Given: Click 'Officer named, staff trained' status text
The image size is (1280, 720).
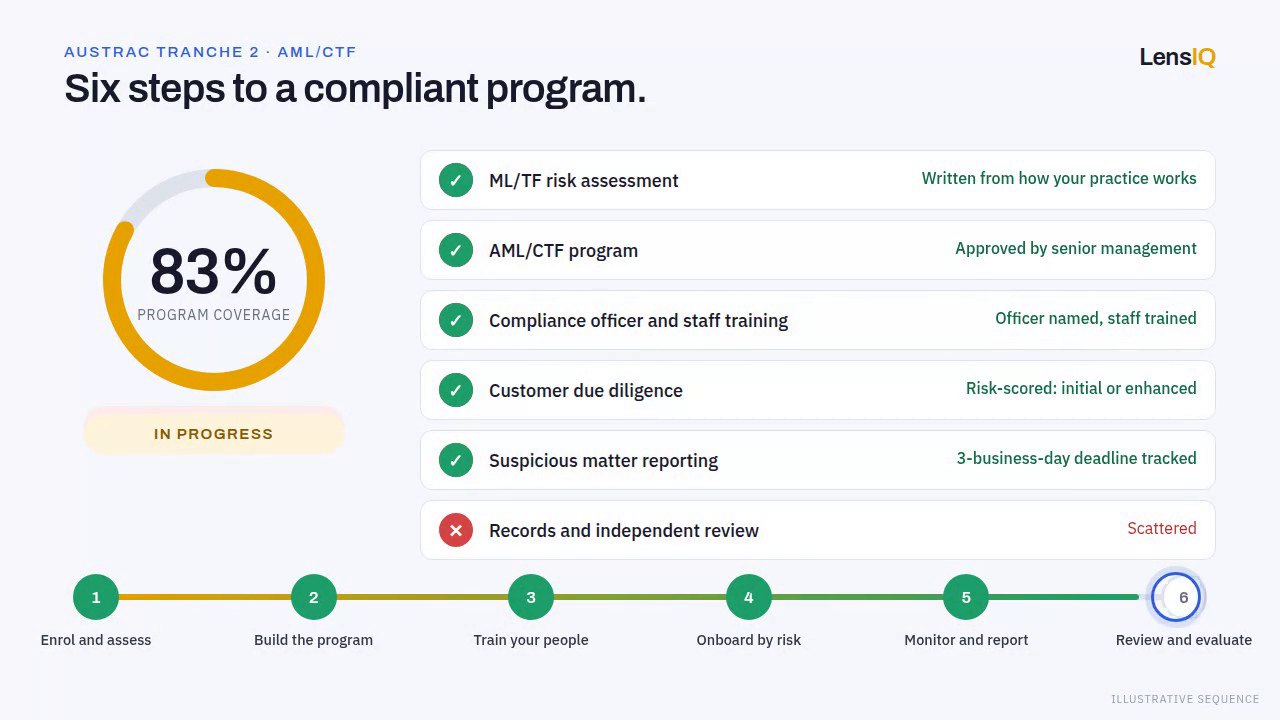Looking at the screenshot, I should tap(1096, 318).
